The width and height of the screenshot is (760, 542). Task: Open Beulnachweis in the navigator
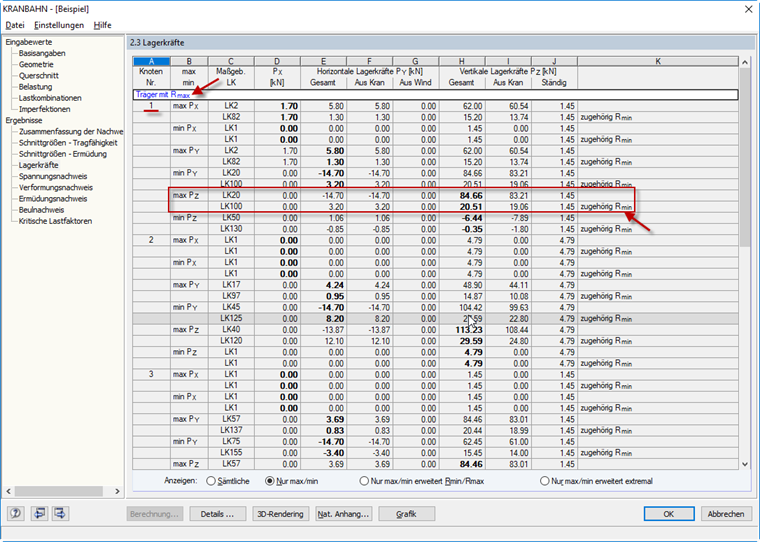click(x=41, y=209)
